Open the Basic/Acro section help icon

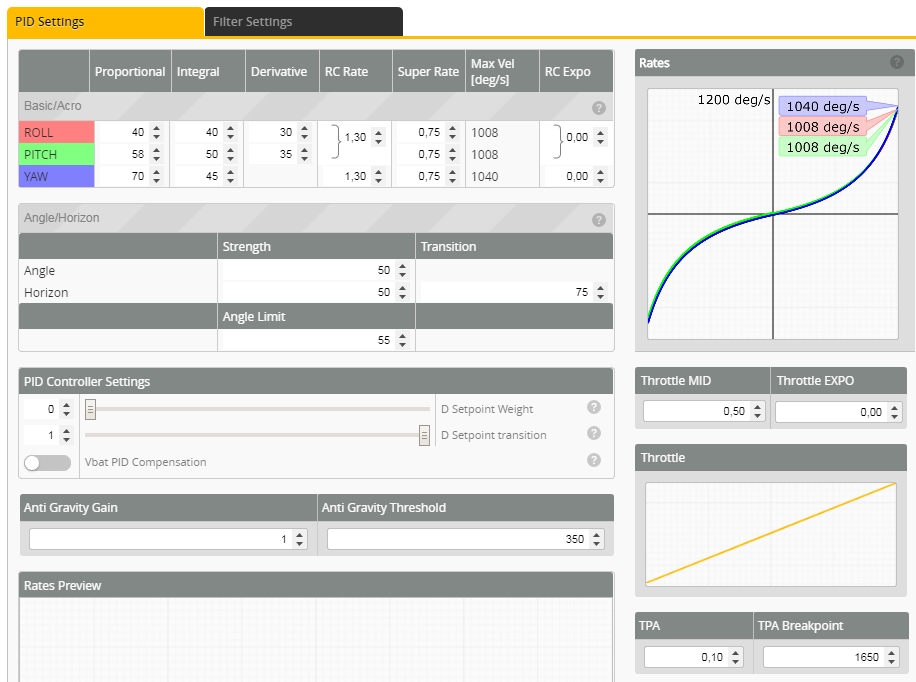(x=598, y=108)
